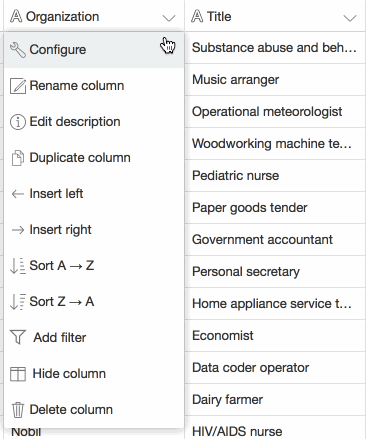
Task: Click the Hide column table icon
Action: click(x=18, y=374)
